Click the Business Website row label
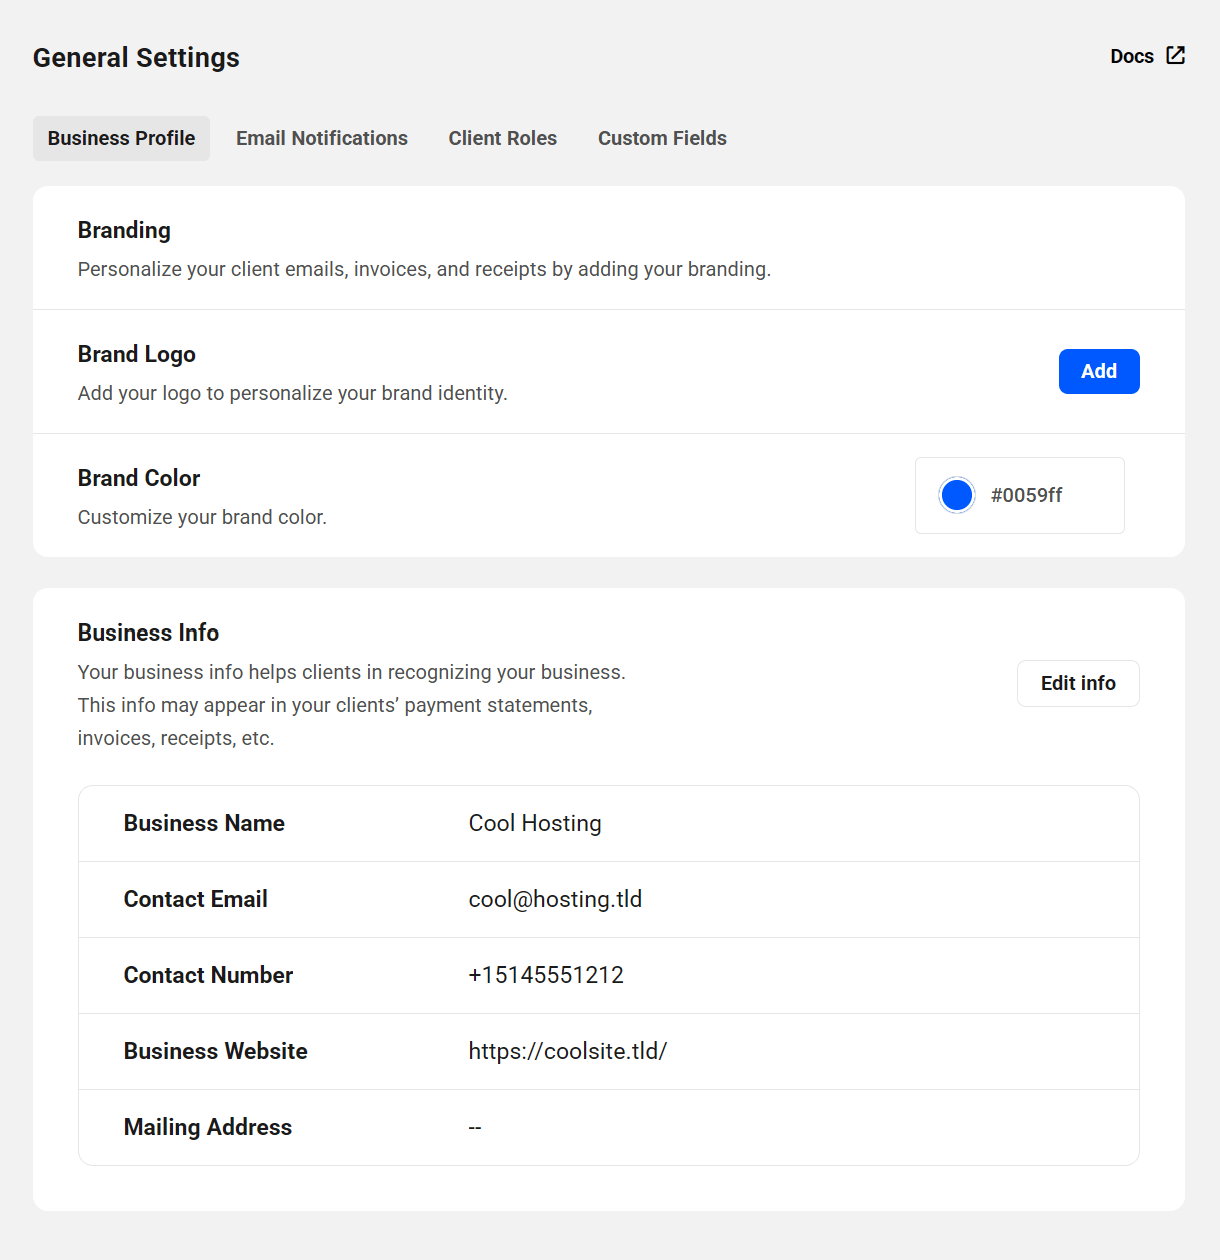 216,1051
